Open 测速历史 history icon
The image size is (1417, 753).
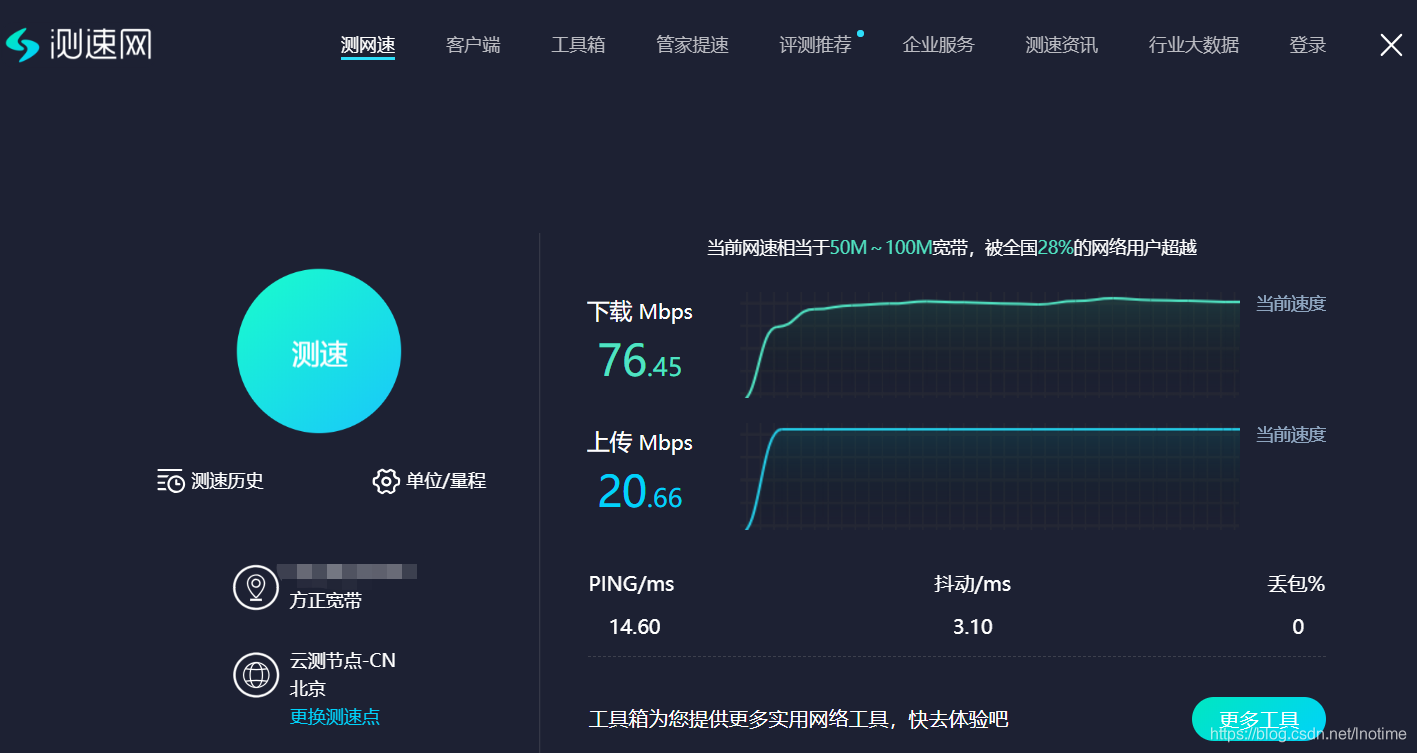[171, 481]
